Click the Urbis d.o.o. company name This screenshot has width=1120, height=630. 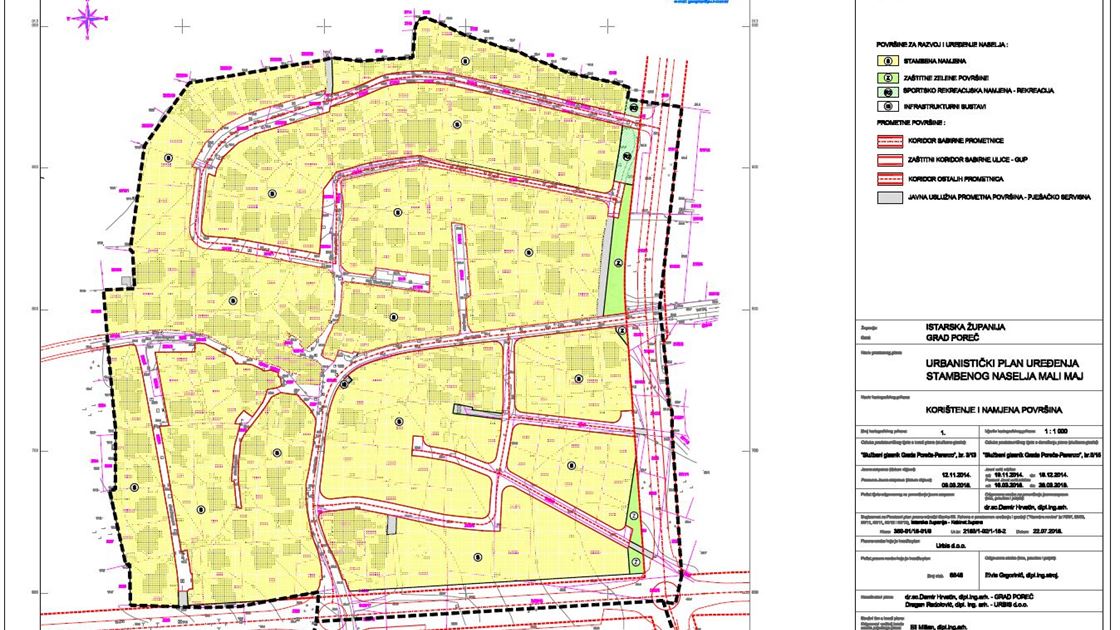tap(949, 546)
